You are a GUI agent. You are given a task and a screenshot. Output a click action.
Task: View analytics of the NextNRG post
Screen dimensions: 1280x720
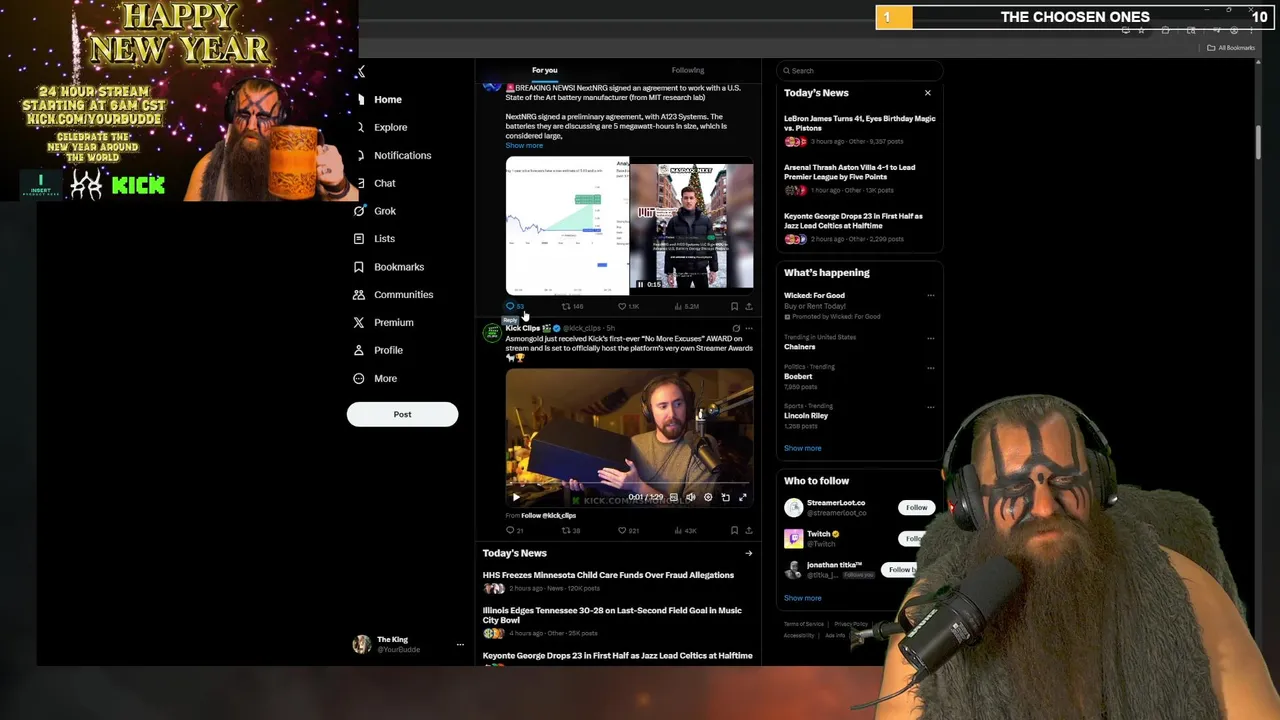686,306
